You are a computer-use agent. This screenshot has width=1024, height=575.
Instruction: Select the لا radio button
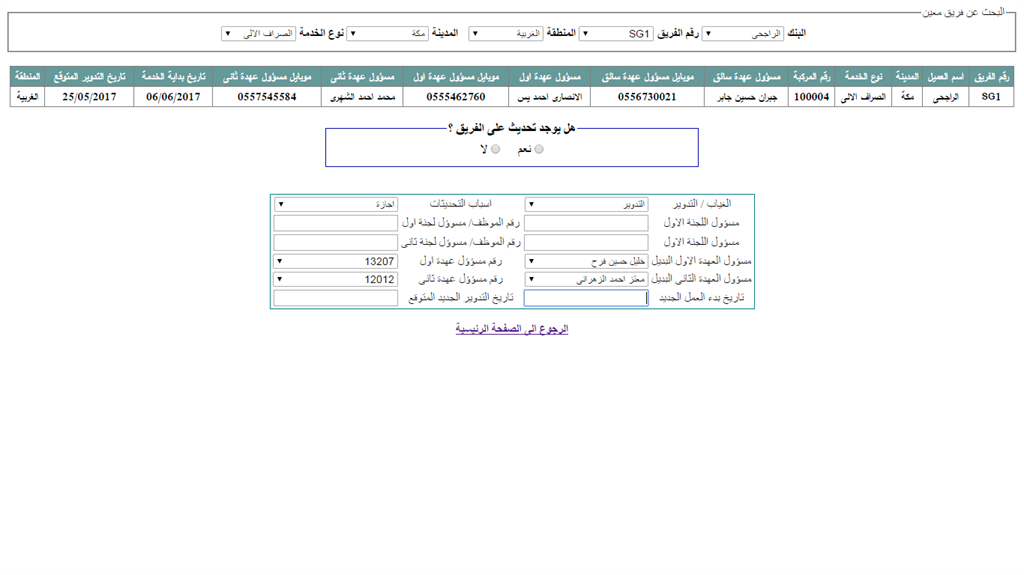pos(496,150)
